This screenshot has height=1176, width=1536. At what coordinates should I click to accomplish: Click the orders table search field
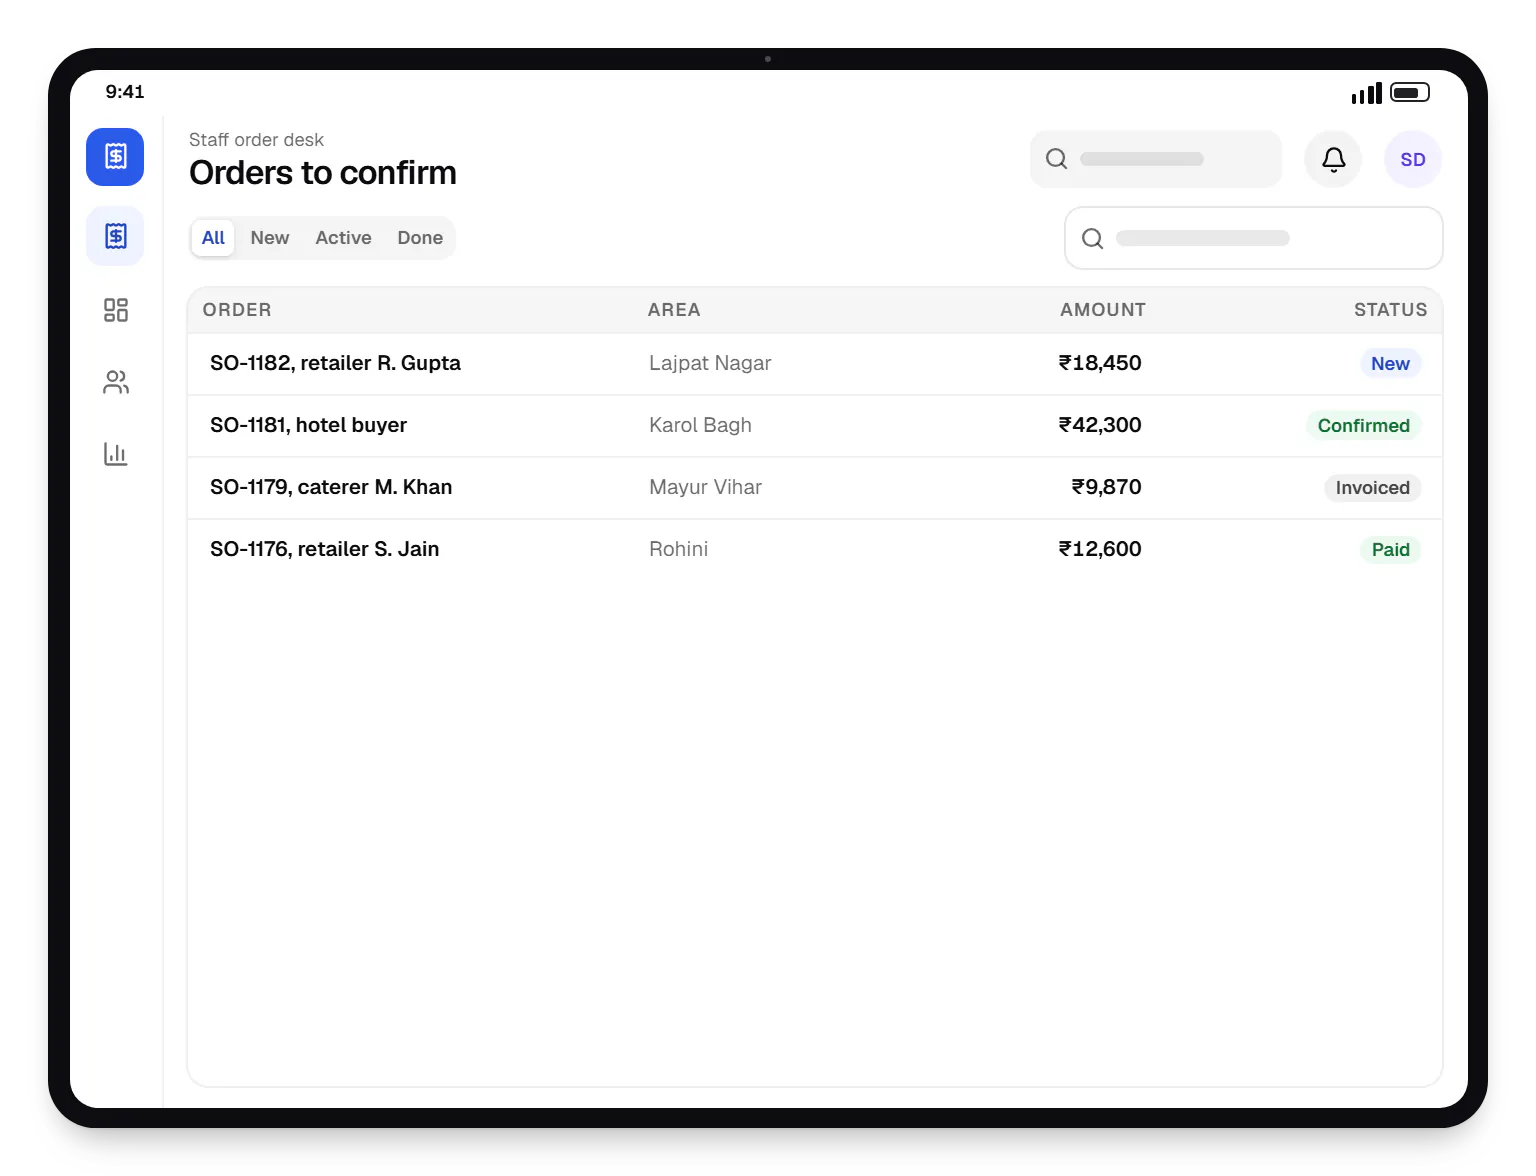pos(1254,238)
